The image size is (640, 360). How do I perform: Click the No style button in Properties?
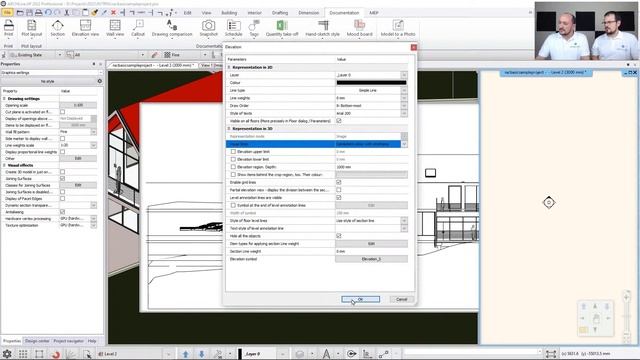coord(48,81)
